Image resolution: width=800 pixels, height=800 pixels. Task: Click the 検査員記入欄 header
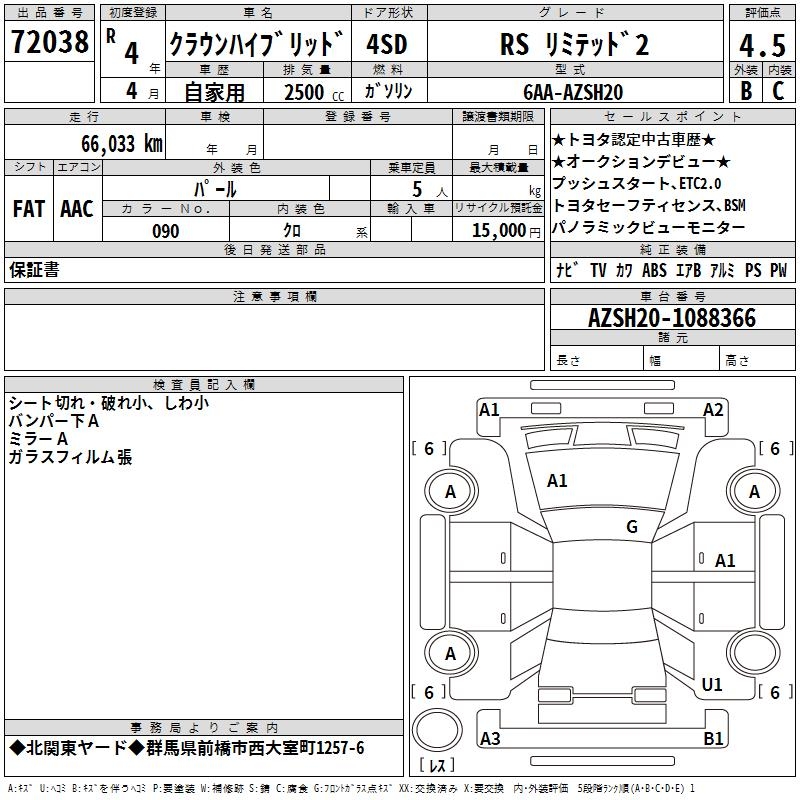(204, 385)
